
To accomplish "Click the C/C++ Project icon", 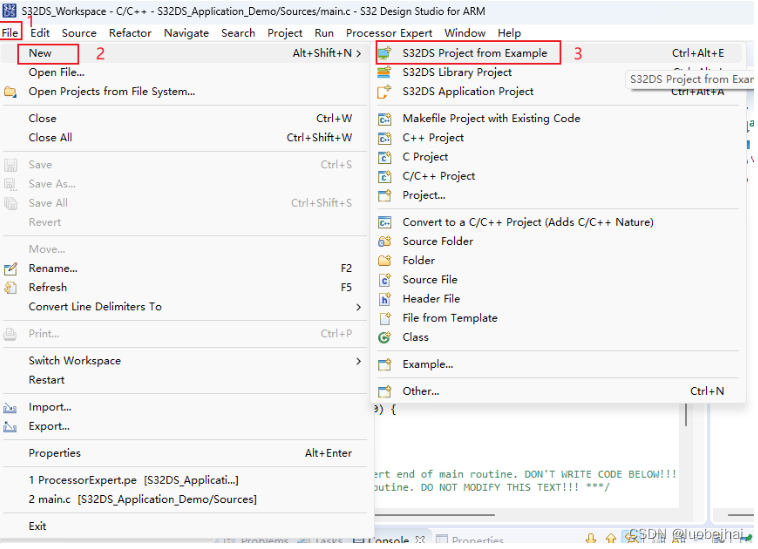I will tap(384, 177).
